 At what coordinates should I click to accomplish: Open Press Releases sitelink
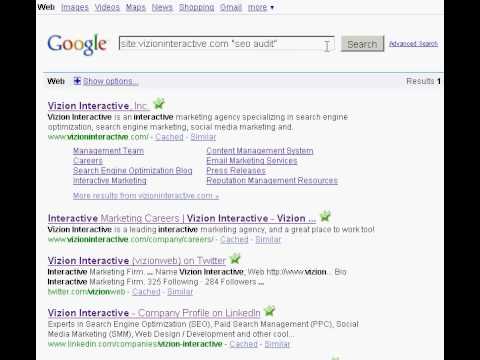click(x=236, y=171)
